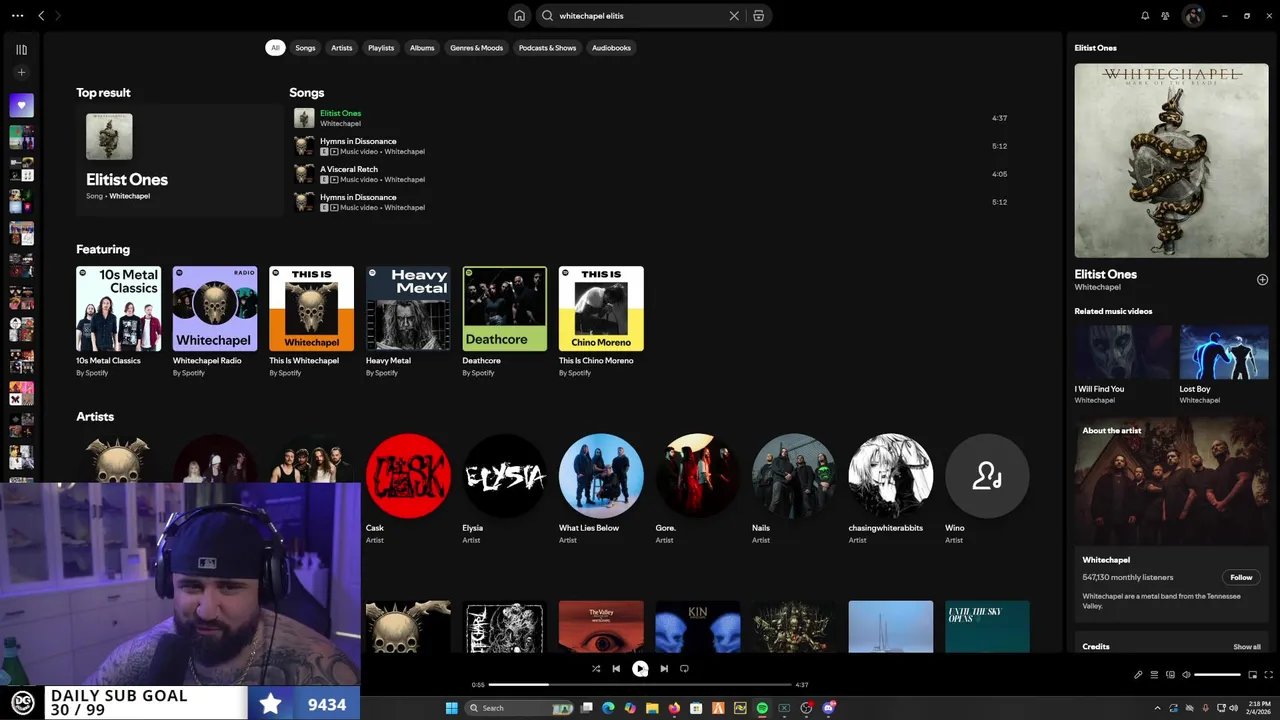1280x720 pixels.
Task: Open Heavy Metal playlist card
Action: (408, 321)
